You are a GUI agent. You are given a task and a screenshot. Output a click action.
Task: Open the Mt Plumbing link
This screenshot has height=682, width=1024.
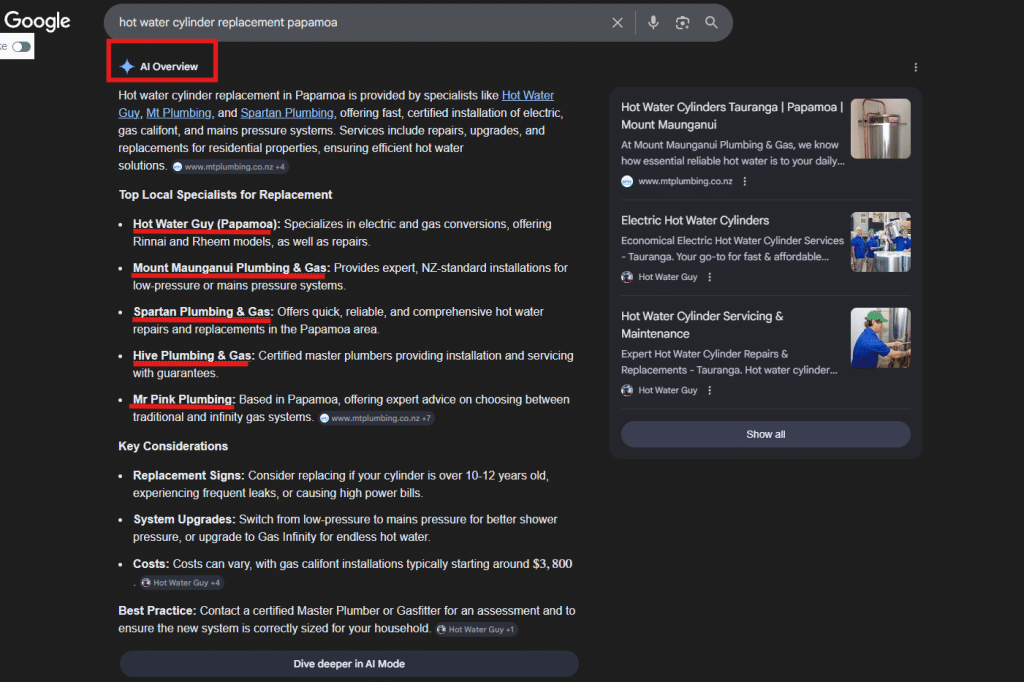(x=178, y=113)
